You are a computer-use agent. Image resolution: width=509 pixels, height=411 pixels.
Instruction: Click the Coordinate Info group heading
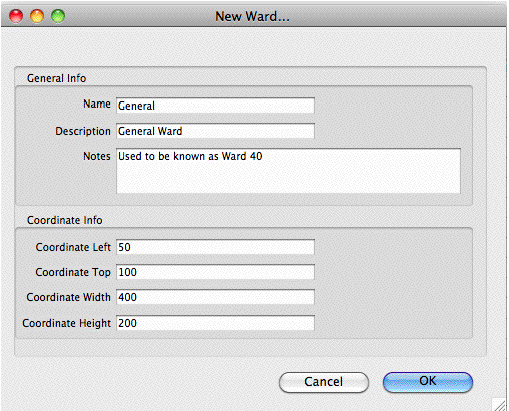click(64, 220)
